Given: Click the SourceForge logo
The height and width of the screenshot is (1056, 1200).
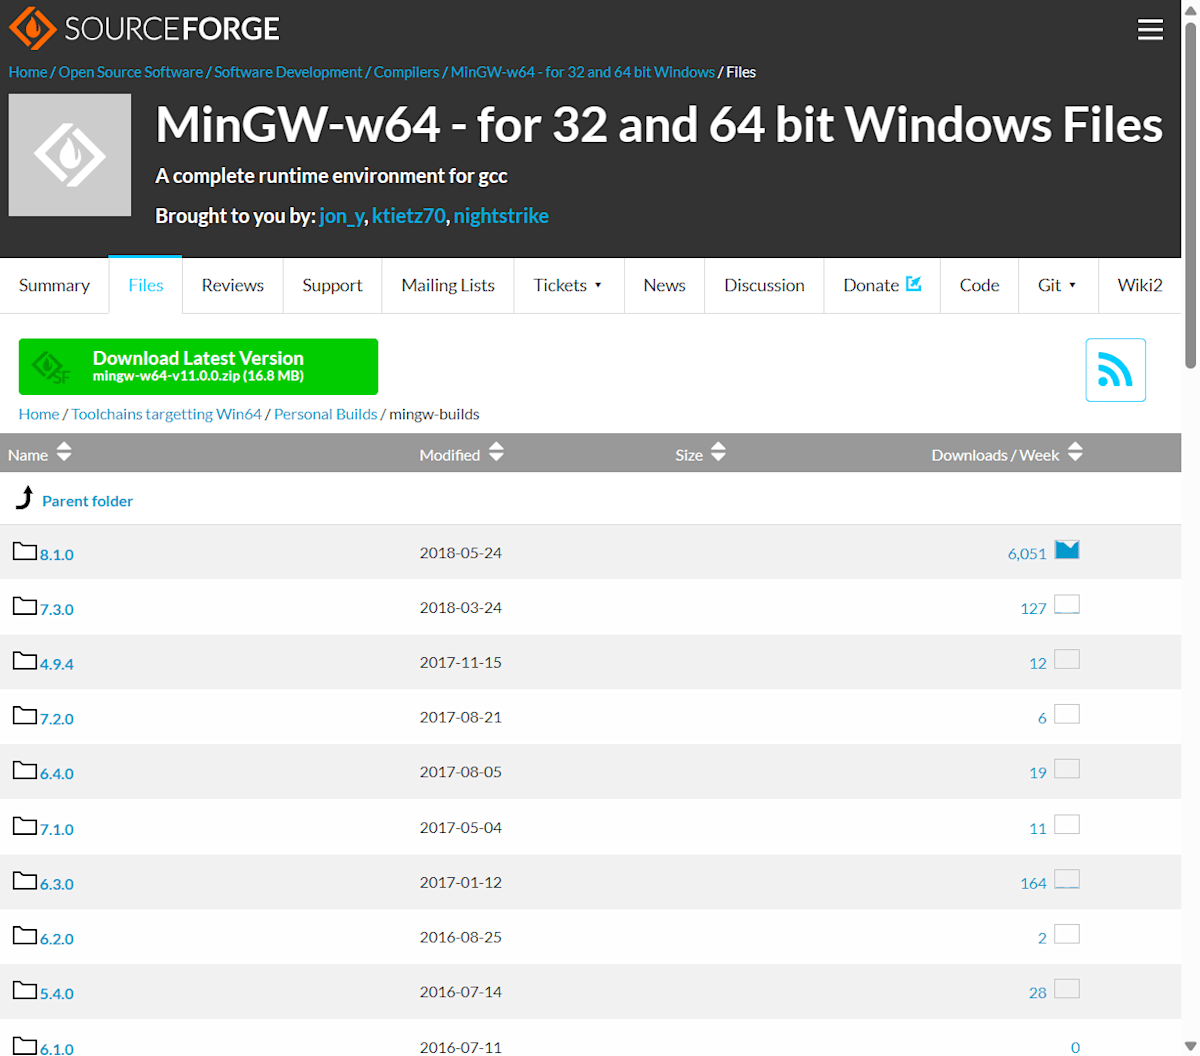Looking at the screenshot, I should pos(144,28).
